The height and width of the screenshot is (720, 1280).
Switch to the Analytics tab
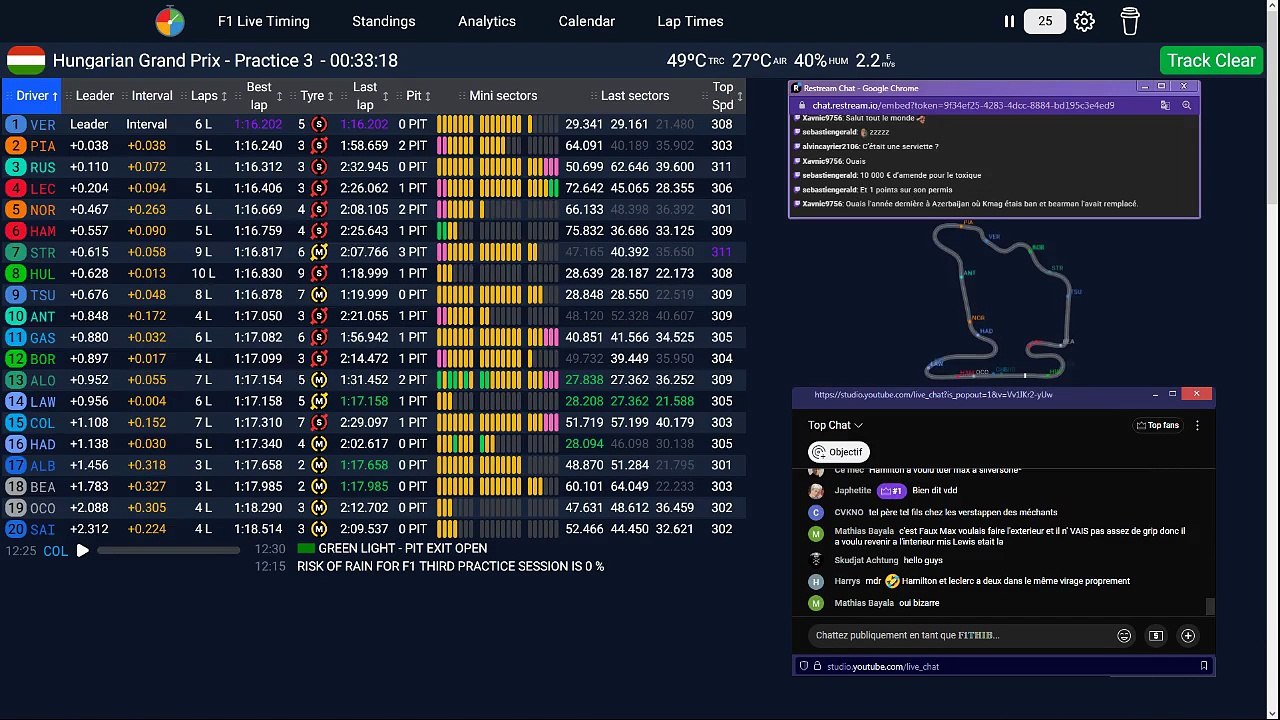point(487,21)
